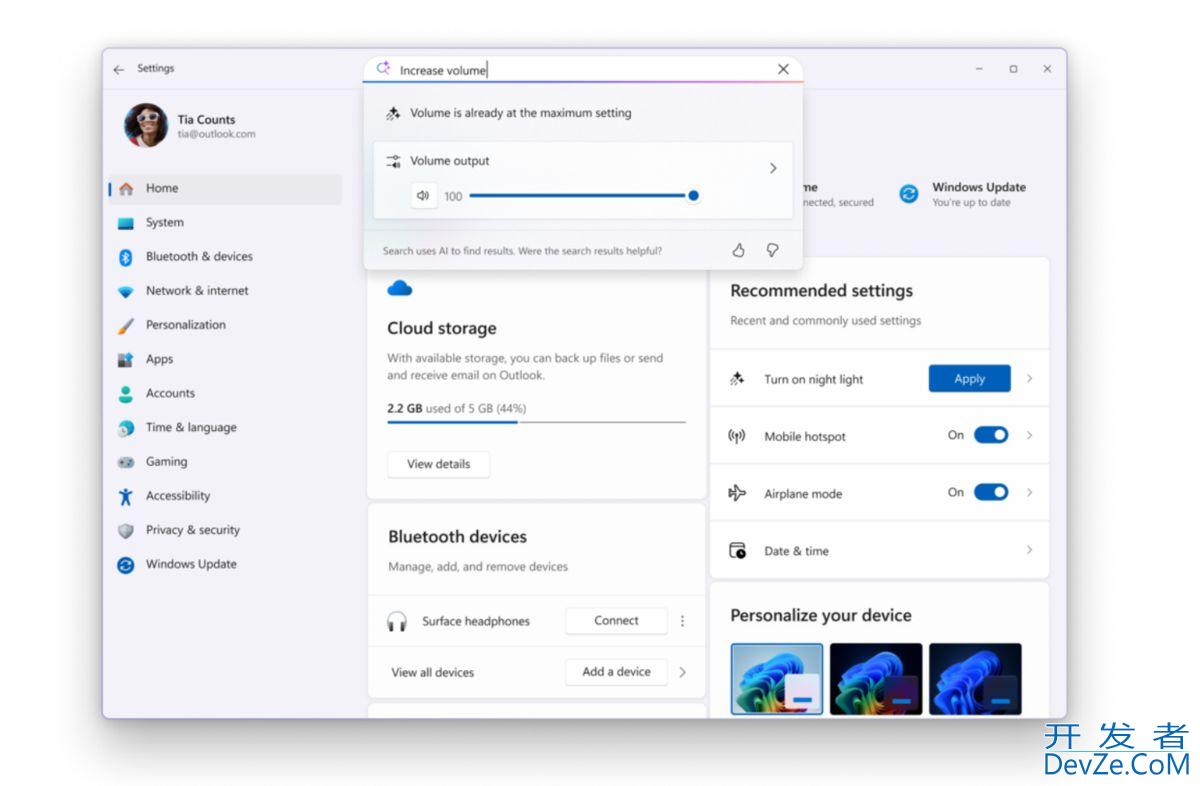Expand Date & time settings chevron
The height and width of the screenshot is (786, 1200).
(x=1029, y=550)
